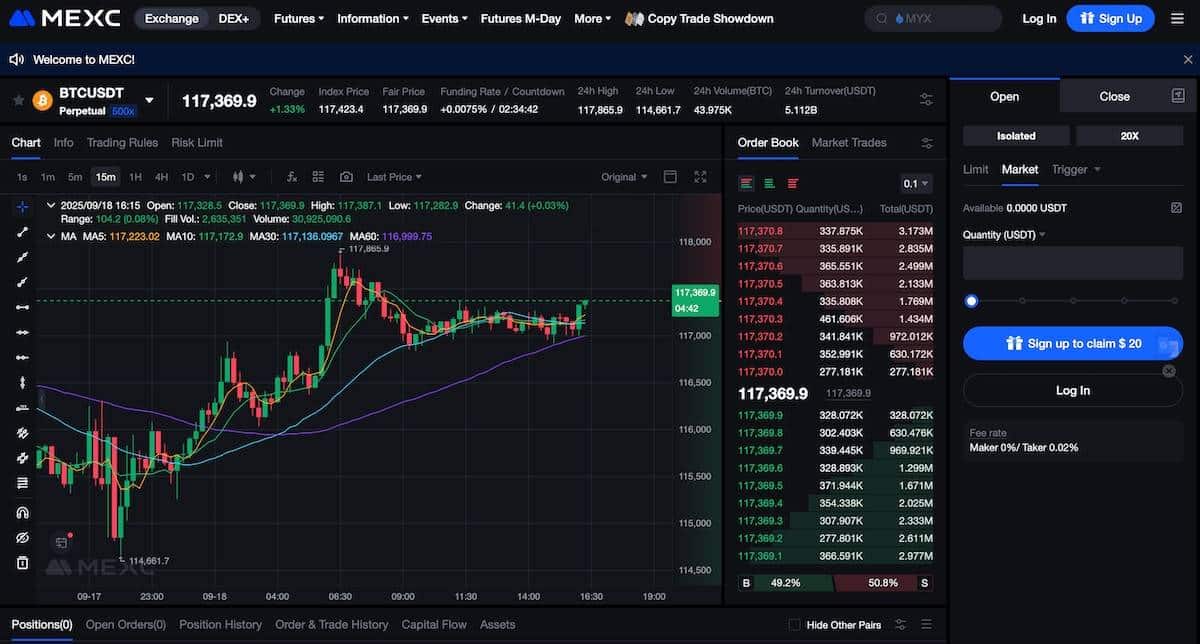
Task: Toggle chart fullscreen mode icon
Action: pos(700,177)
